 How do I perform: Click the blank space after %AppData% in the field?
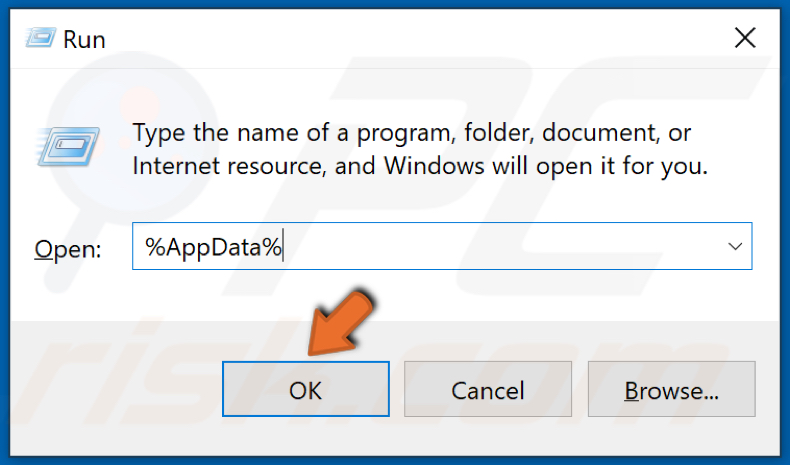[x=499, y=246]
